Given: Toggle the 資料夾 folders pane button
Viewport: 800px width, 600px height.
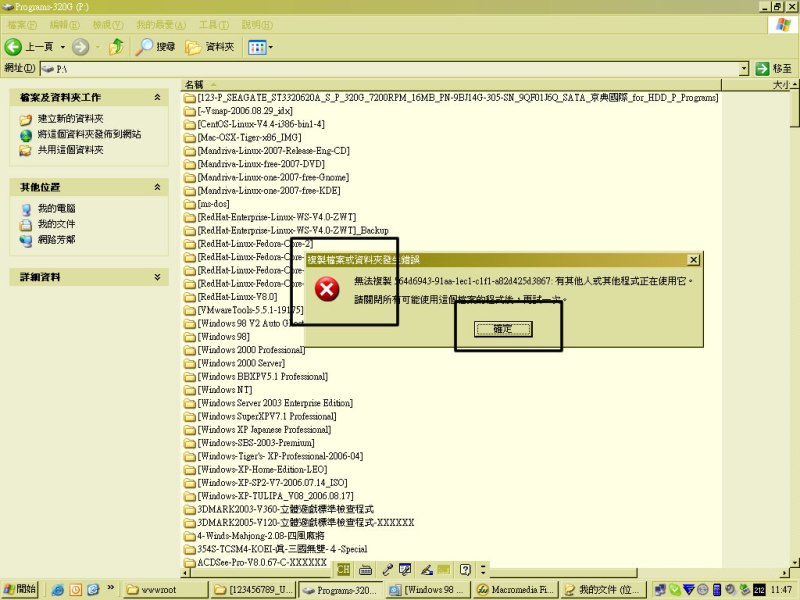Looking at the screenshot, I should [x=210, y=47].
